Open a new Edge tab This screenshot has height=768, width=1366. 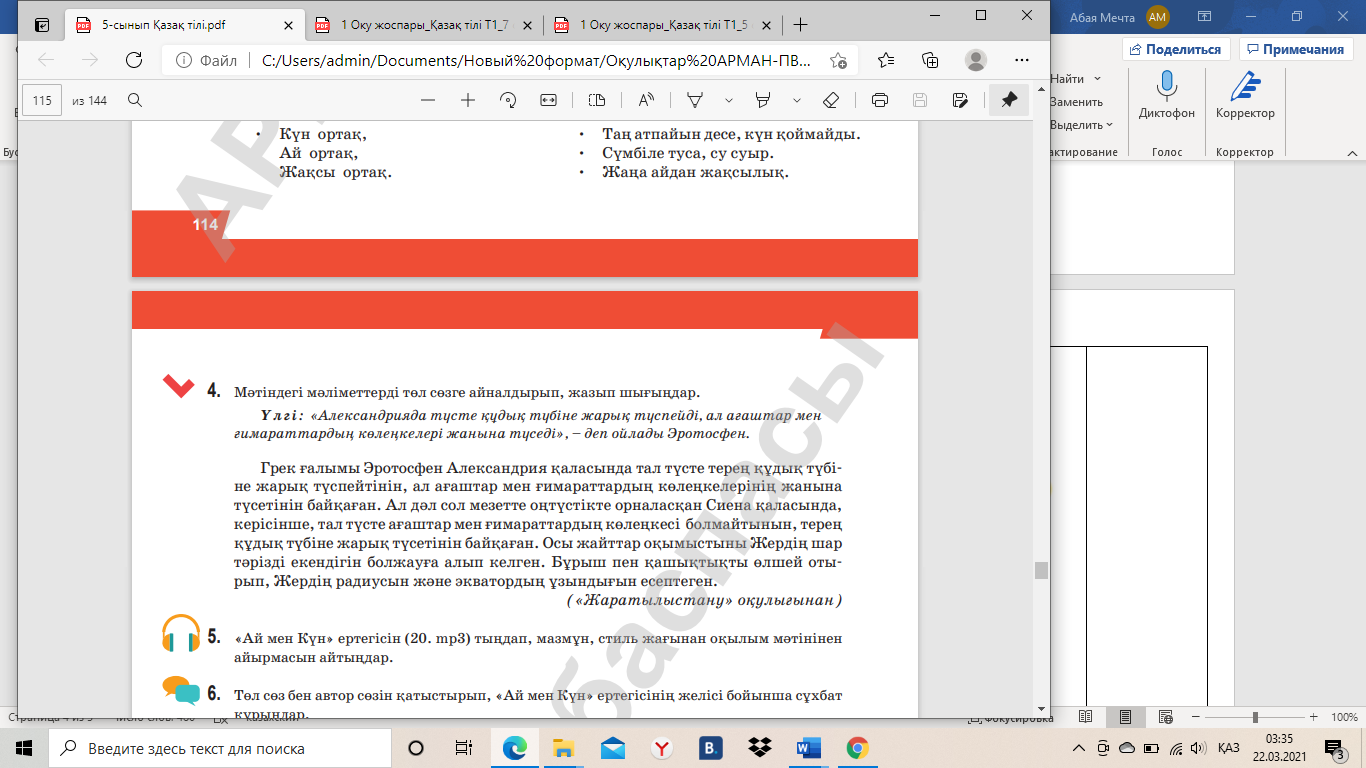point(799,24)
